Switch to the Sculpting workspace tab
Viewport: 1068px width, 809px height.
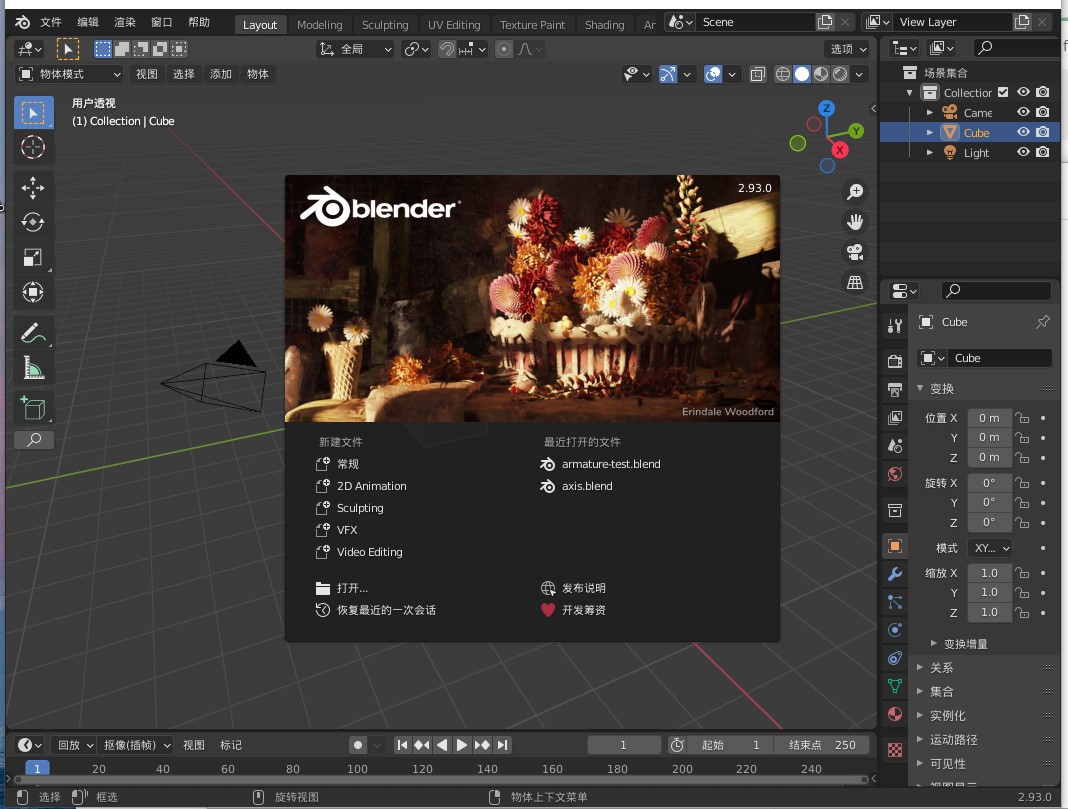[x=385, y=25]
